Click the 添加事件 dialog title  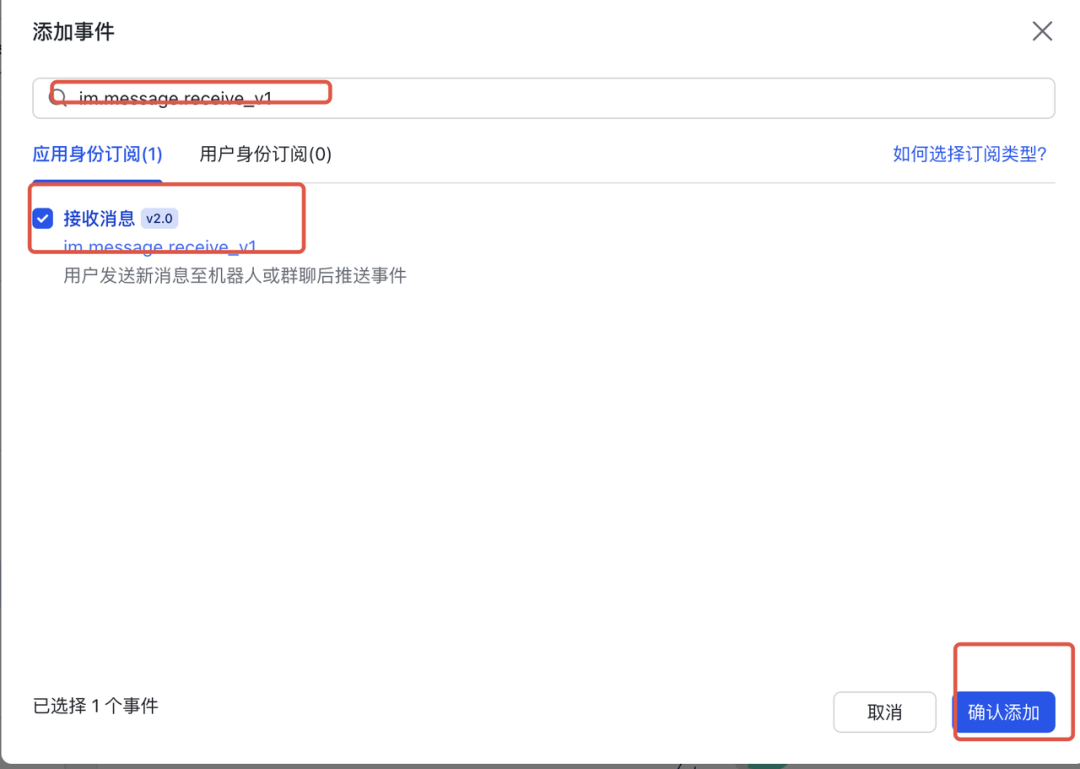pos(73,32)
